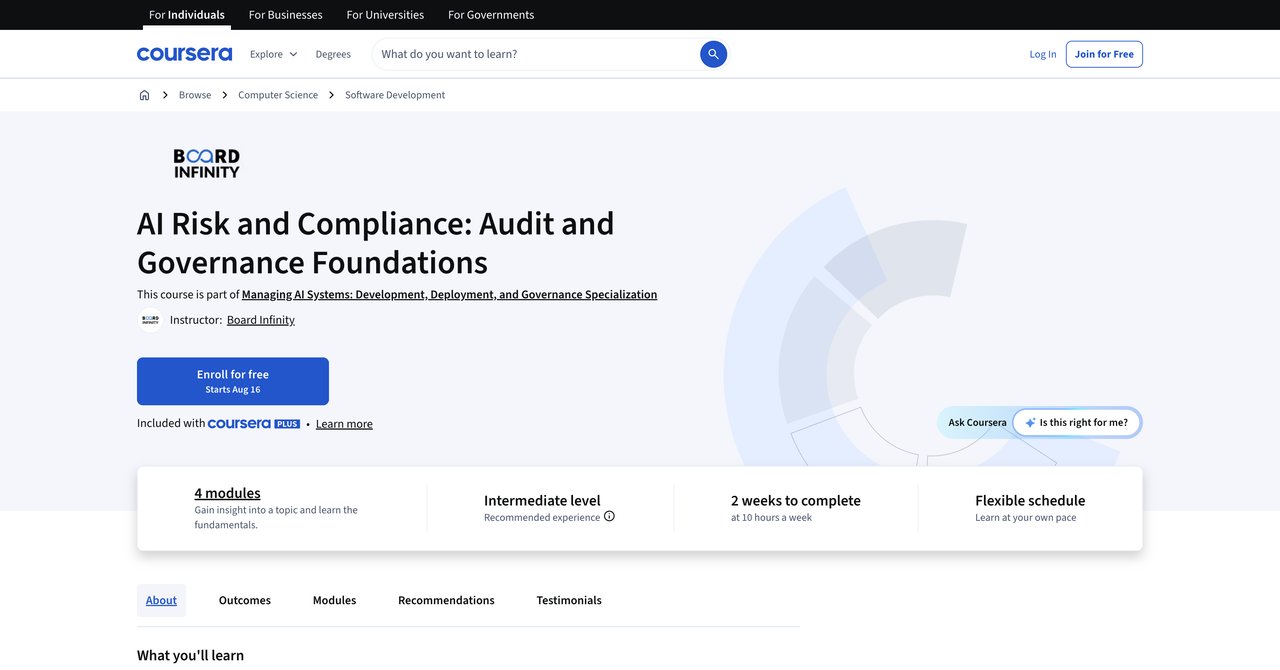Go to the home icon in breadcrumbs
Screen dimensions: 1280x670
click(144, 95)
